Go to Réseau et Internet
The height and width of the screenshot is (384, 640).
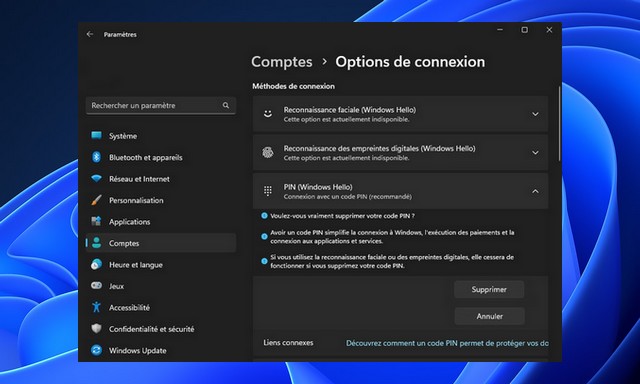point(161,179)
